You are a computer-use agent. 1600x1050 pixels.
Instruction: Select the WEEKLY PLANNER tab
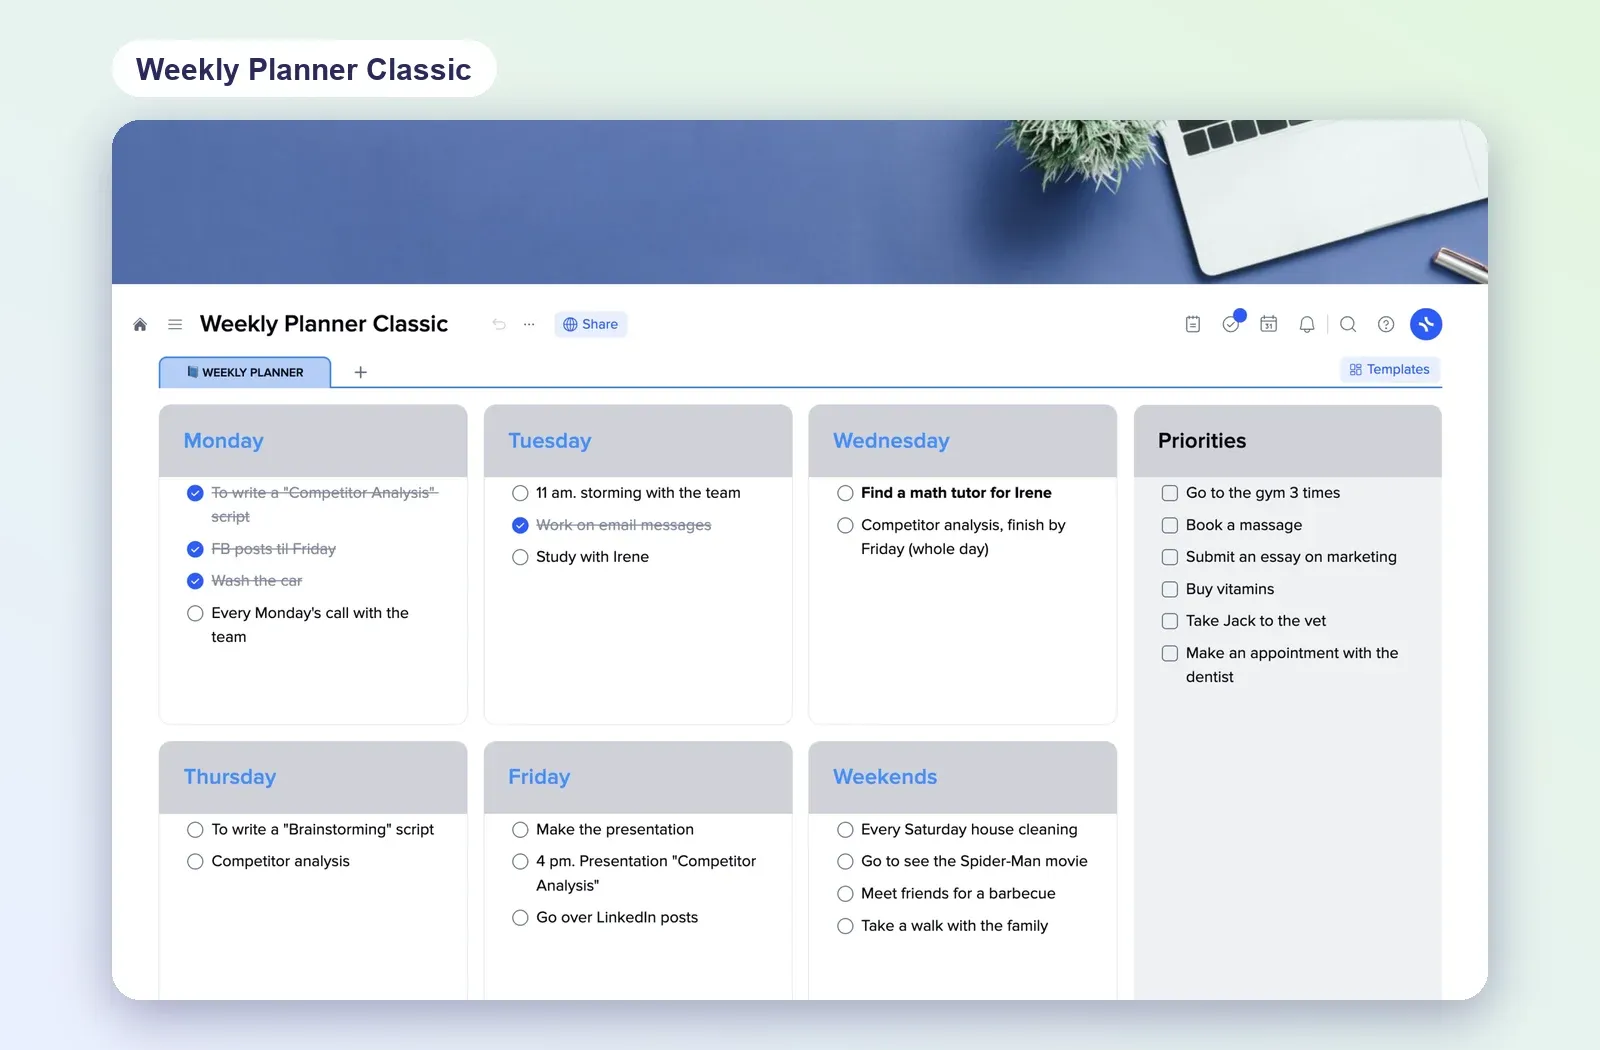click(245, 372)
